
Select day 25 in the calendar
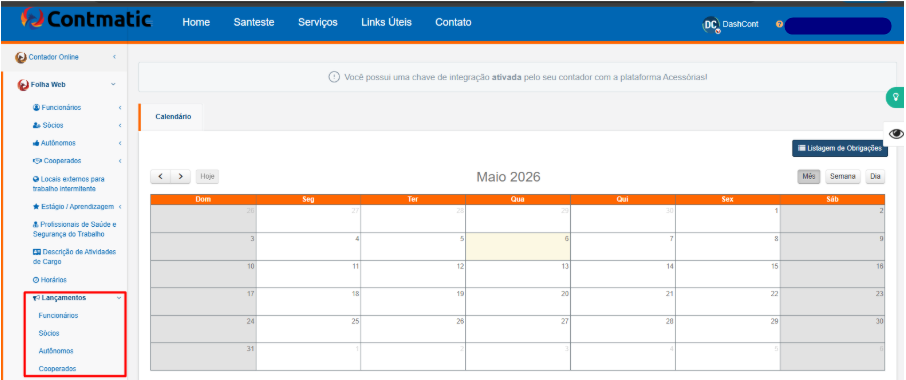[x=308, y=329]
